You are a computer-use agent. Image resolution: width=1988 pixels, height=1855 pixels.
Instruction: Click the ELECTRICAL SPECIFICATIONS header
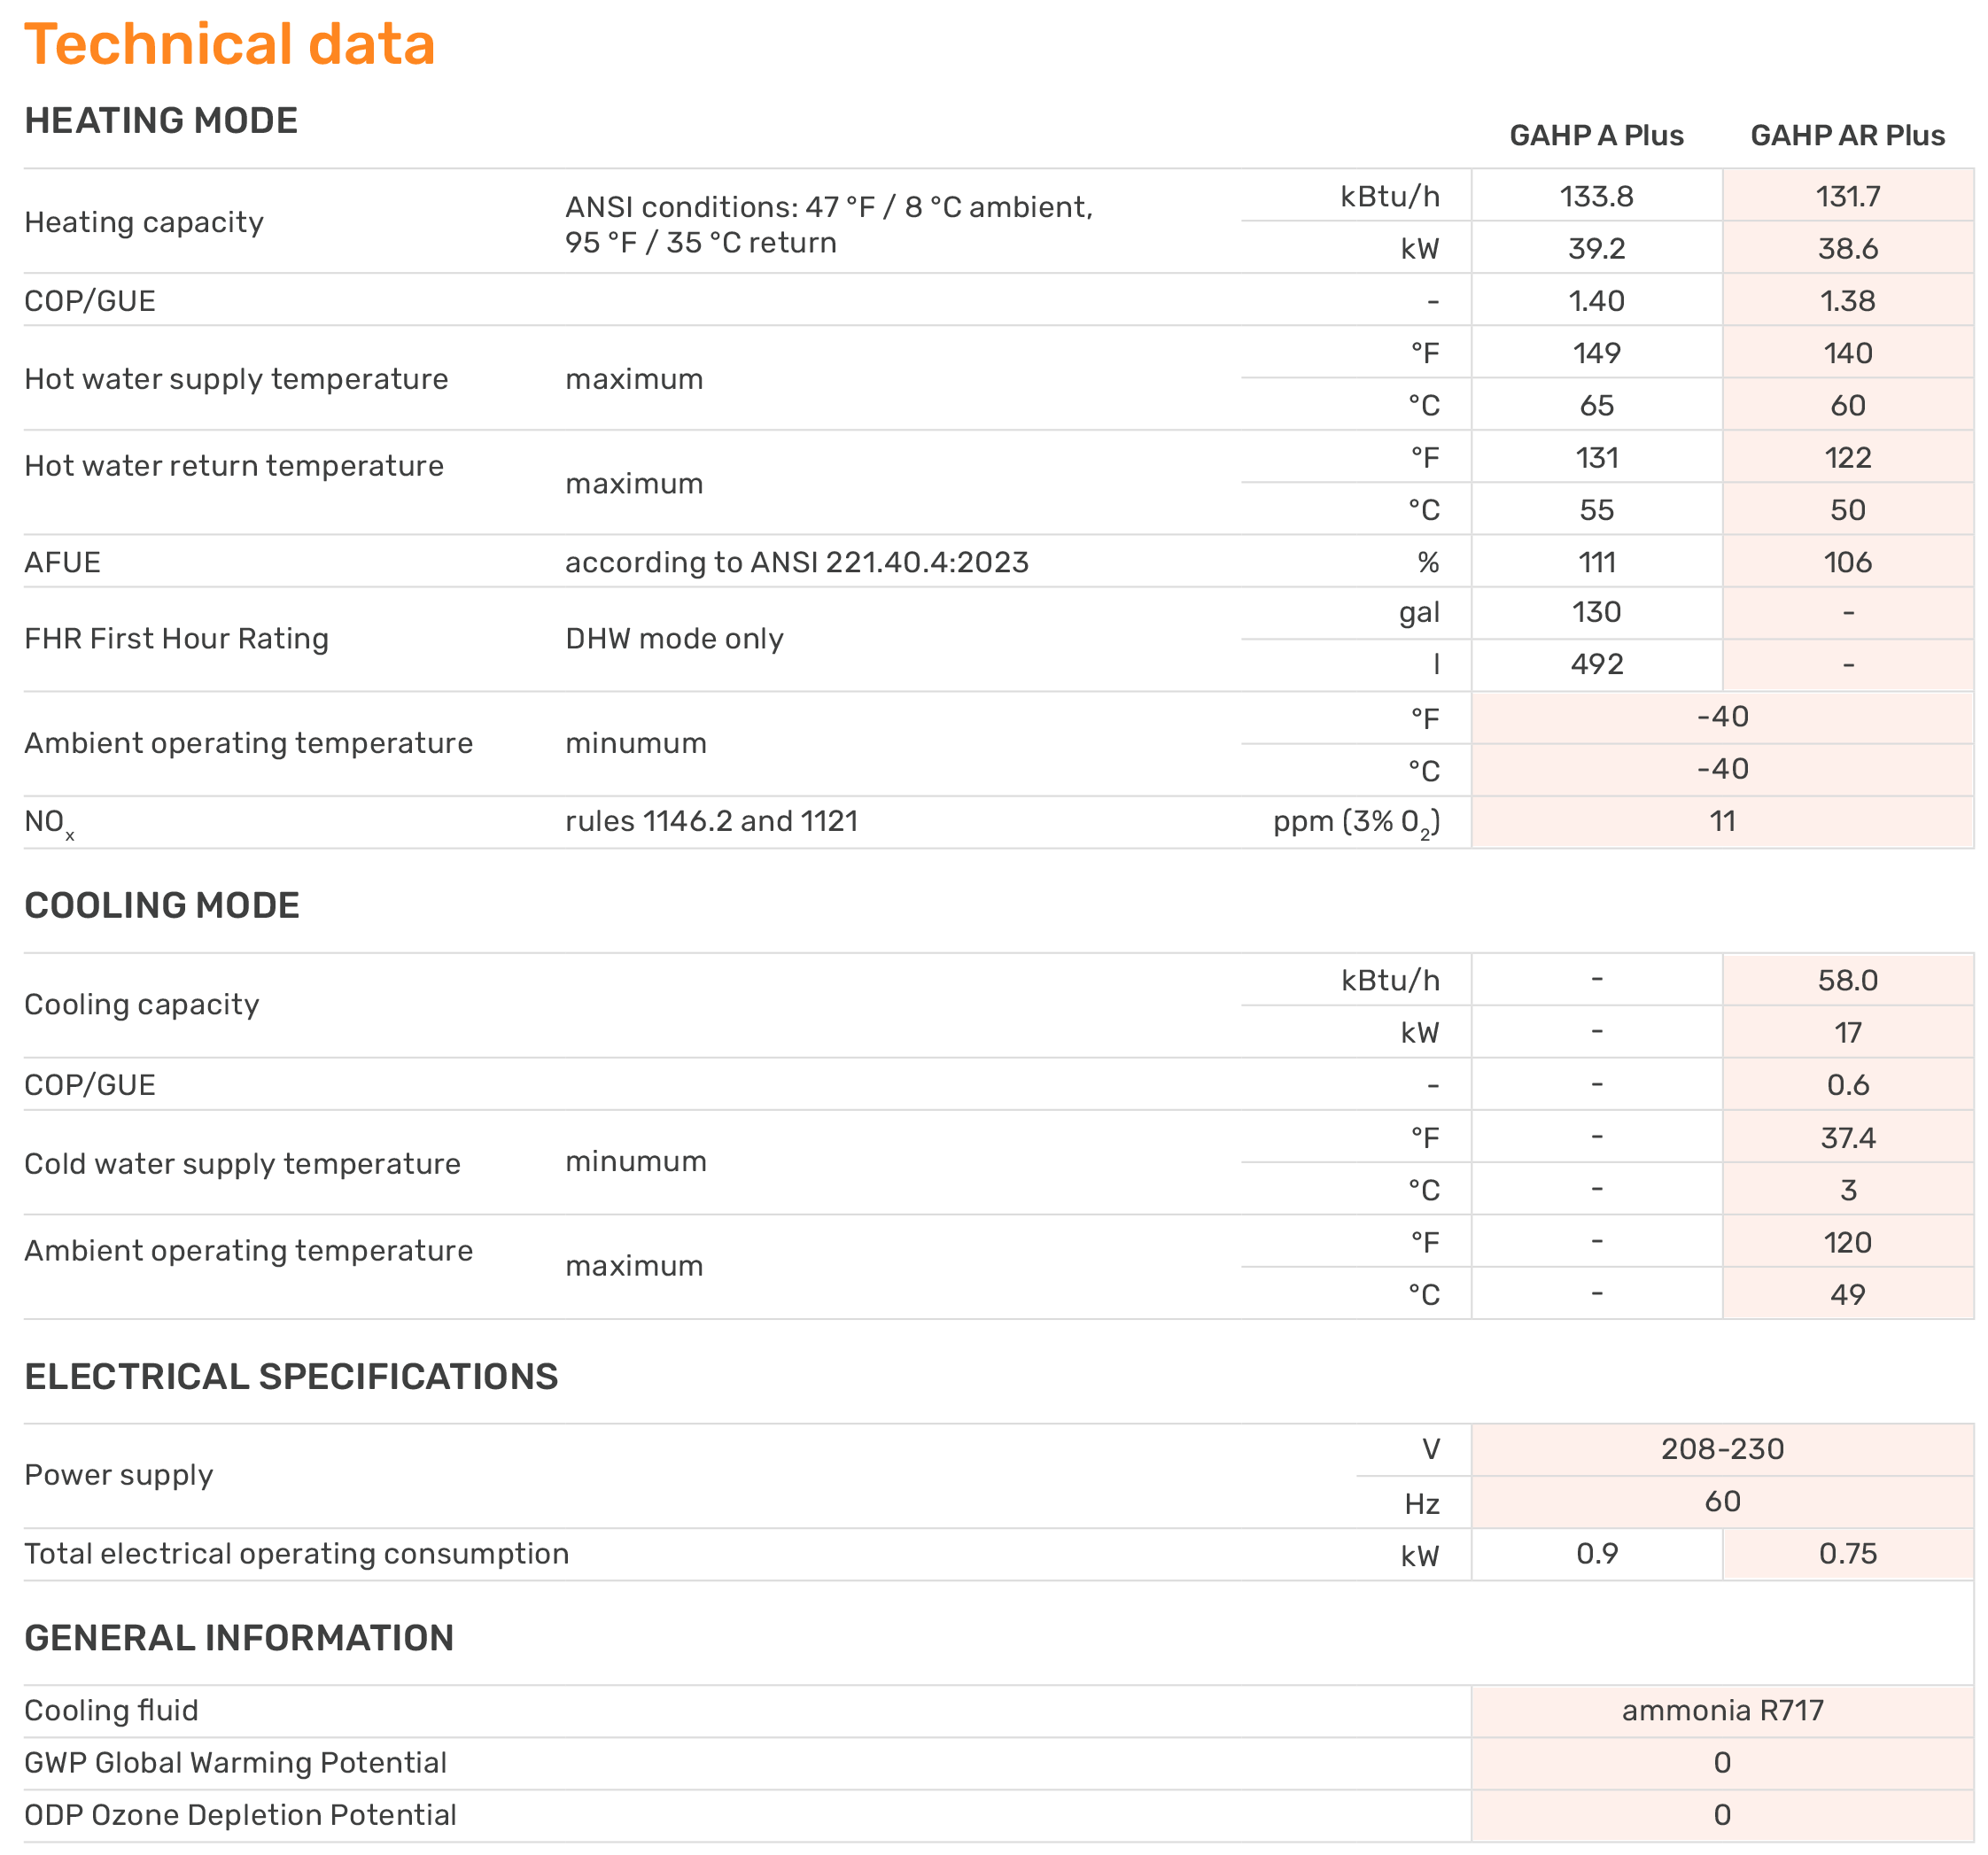pyautogui.click(x=292, y=1376)
